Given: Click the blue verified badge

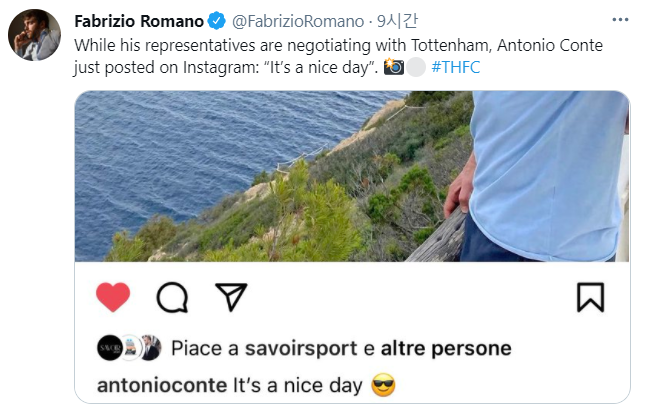Looking at the screenshot, I should pyautogui.click(x=216, y=22).
